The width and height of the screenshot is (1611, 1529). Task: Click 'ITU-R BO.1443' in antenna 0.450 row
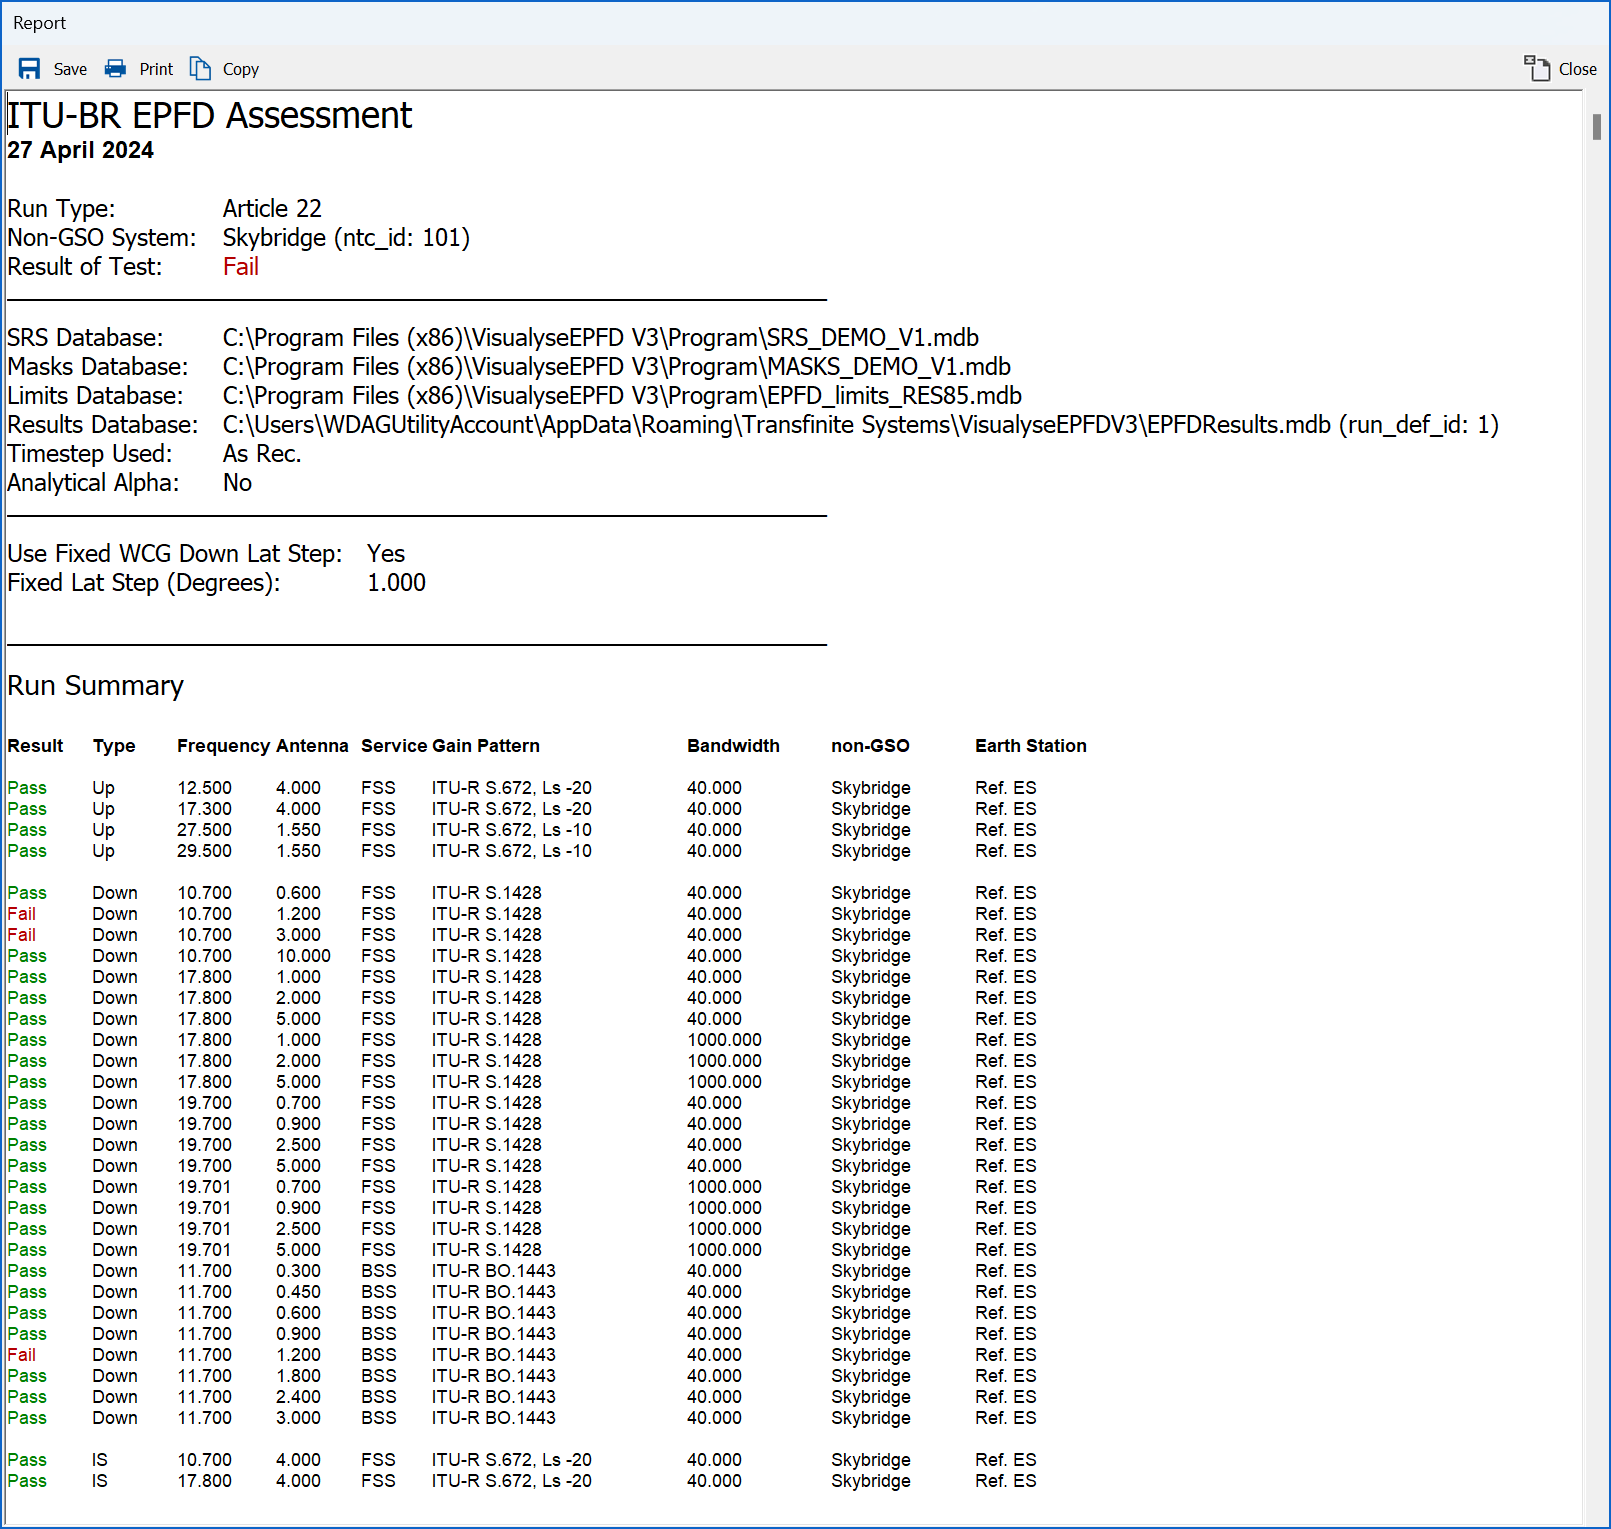click(x=494, y=1292)
